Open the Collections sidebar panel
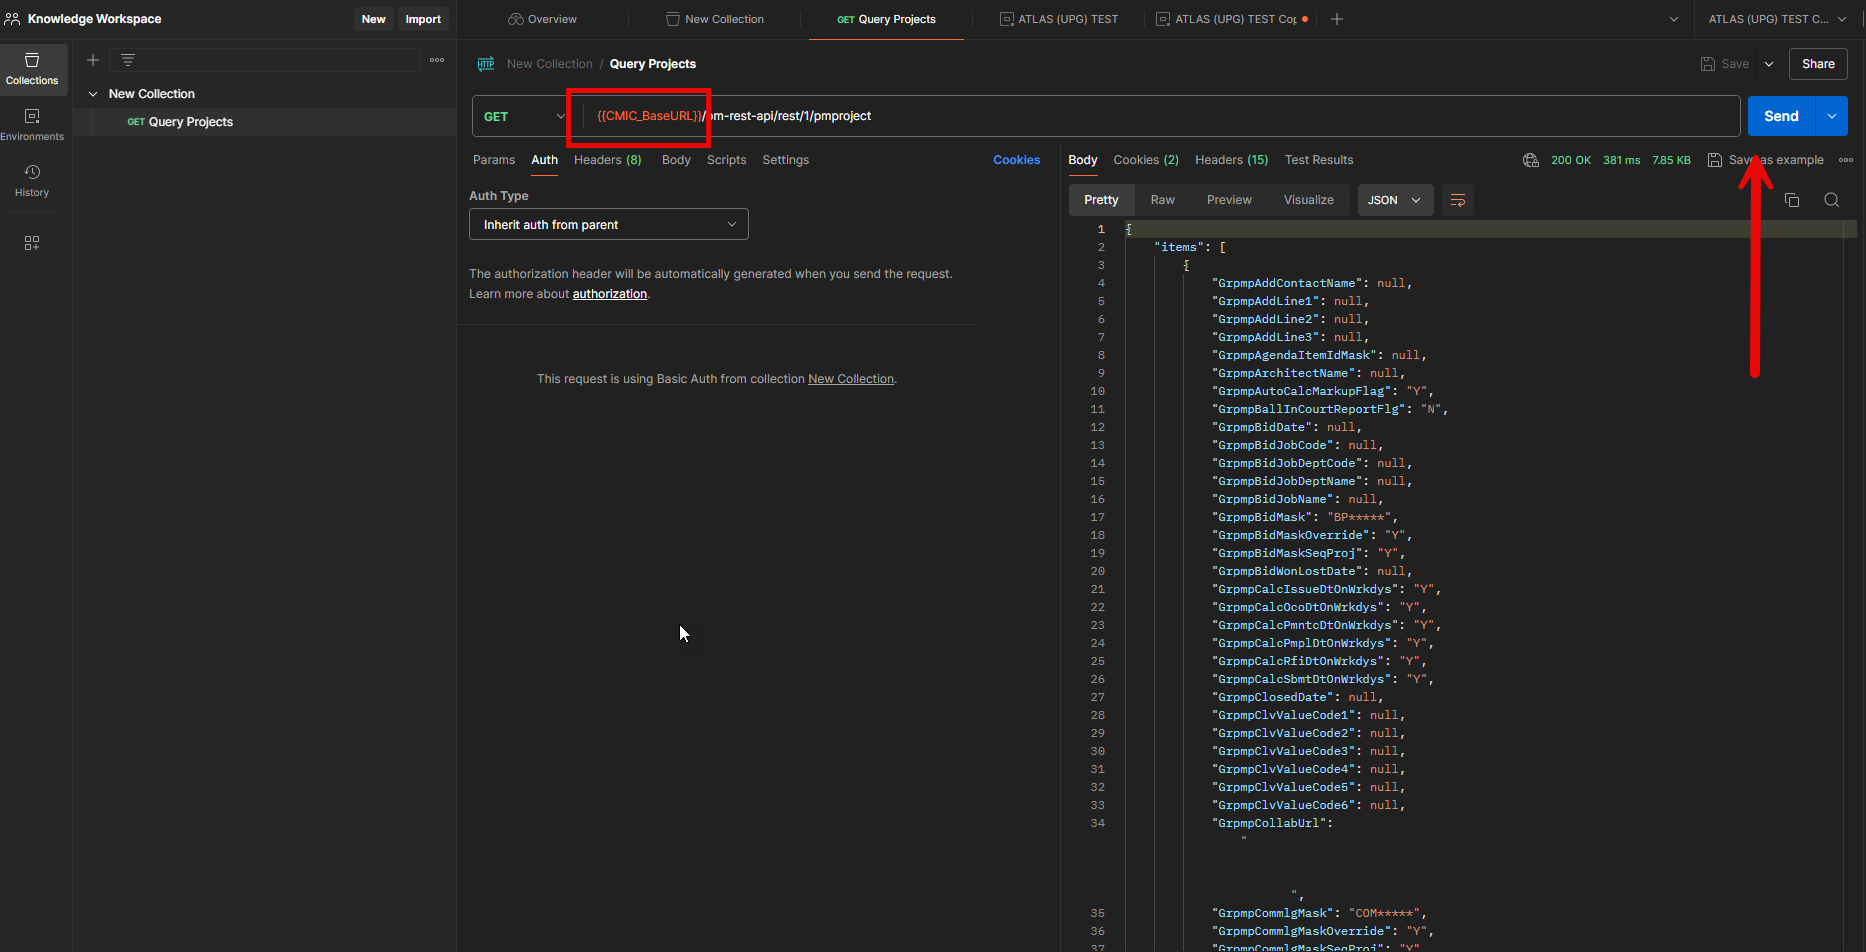The width and height of the screenshot is (1866, 952). [x=32, y=69]
